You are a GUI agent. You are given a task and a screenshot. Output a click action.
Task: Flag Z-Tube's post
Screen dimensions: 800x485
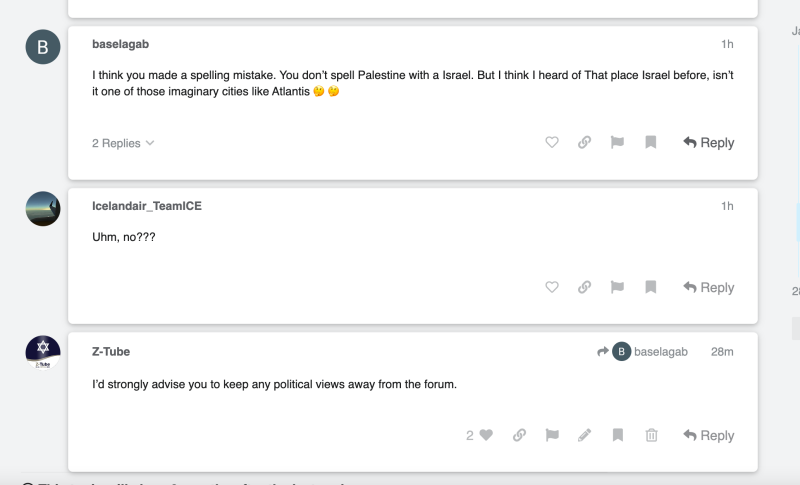pos(552,435)
